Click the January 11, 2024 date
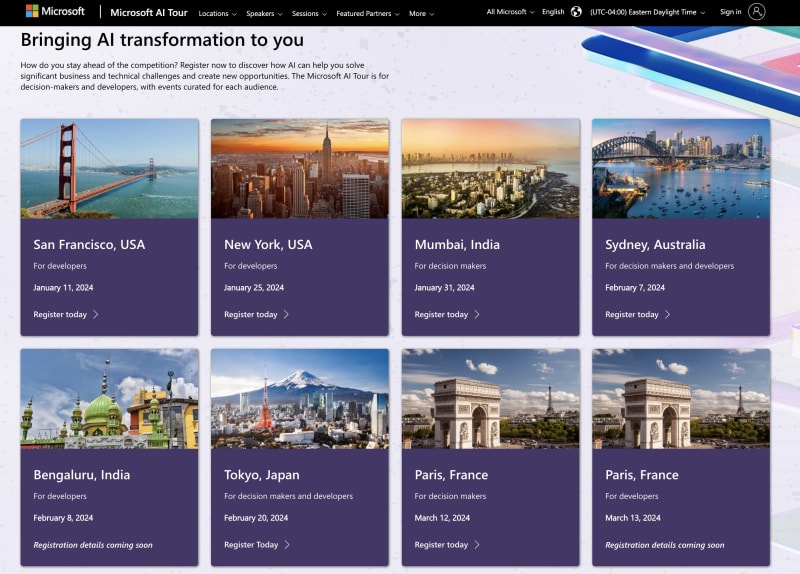The width and height of the screenshot is (800, 574). point(63,287)
